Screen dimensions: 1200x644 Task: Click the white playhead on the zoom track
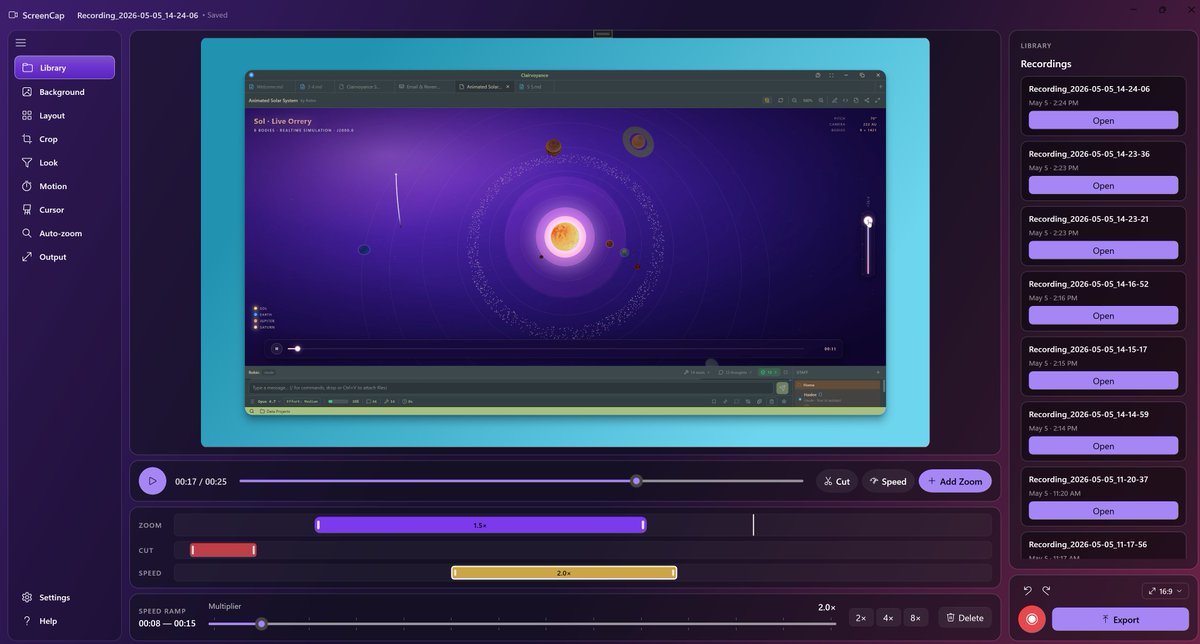pos(753,525)
